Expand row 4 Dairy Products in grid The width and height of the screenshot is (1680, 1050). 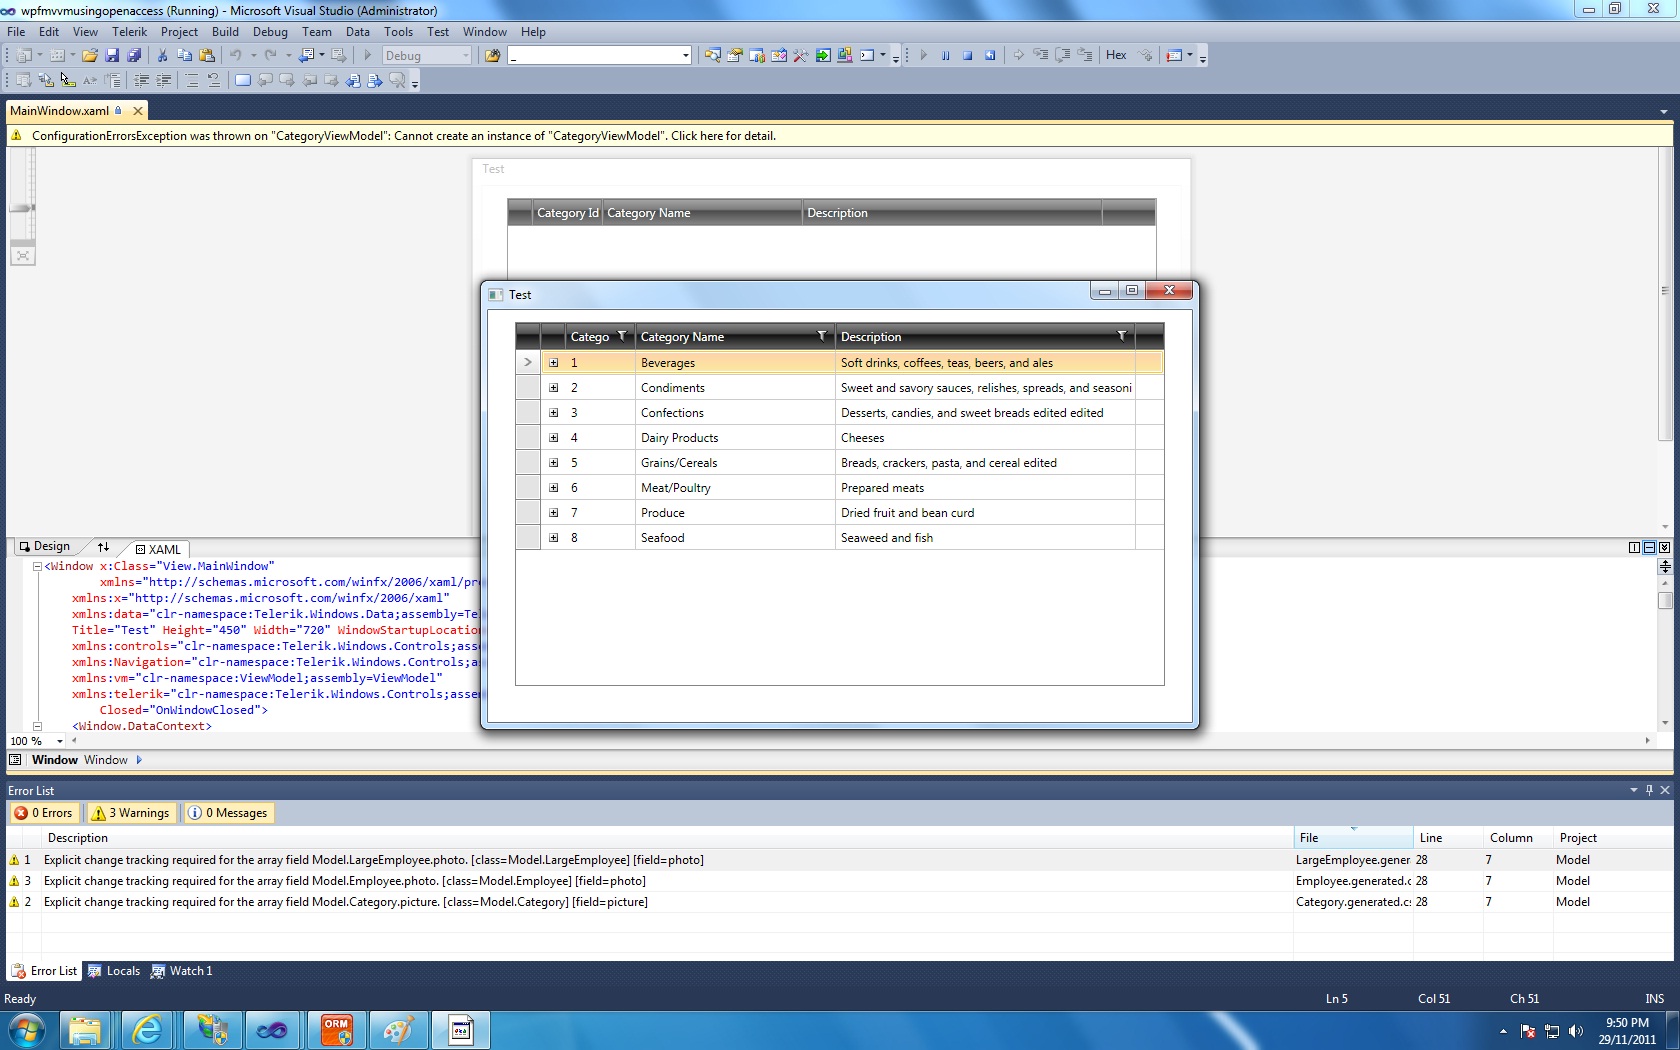[x=554, y=438]
